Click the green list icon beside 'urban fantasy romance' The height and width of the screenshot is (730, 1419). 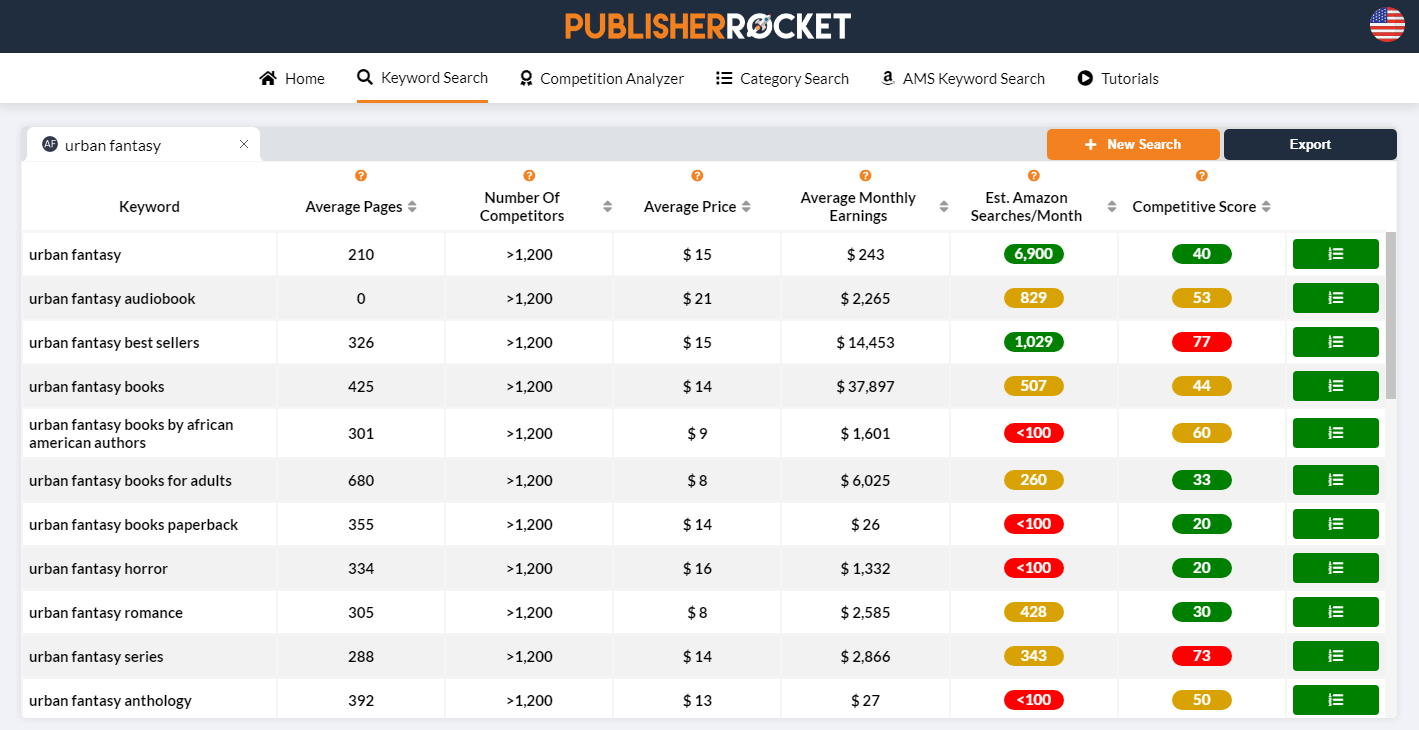(1335, 611)
